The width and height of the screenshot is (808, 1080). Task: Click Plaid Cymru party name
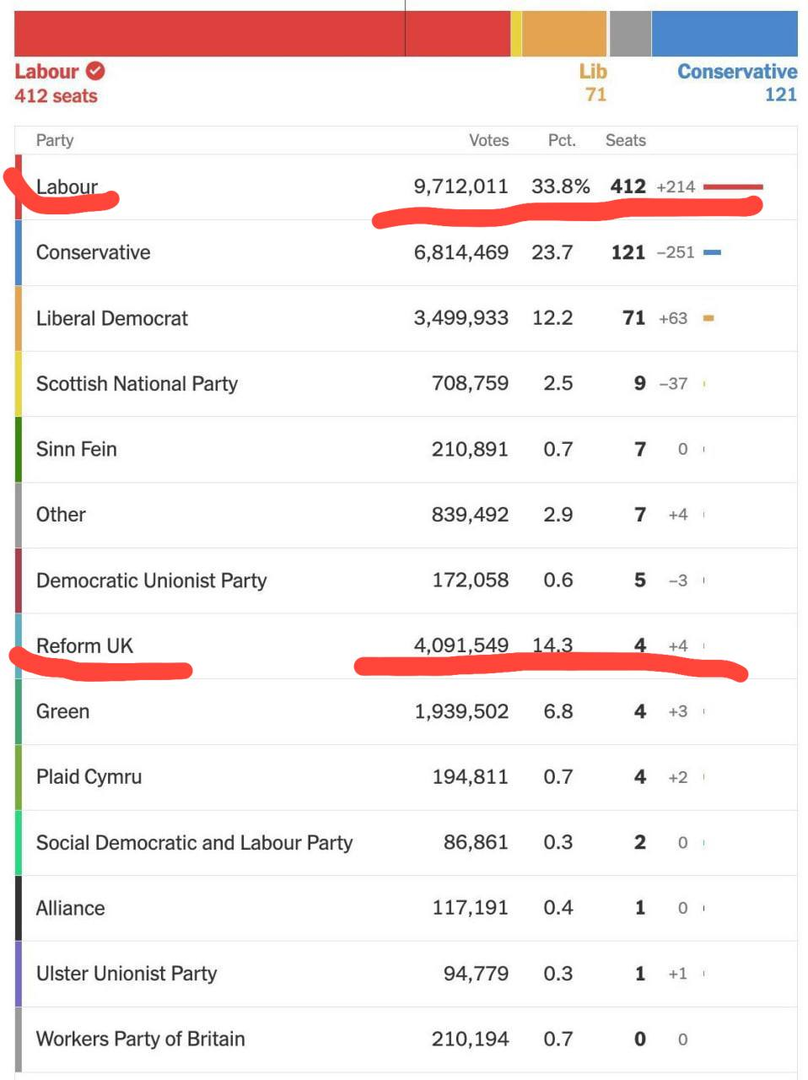click(x=89, y=777)
